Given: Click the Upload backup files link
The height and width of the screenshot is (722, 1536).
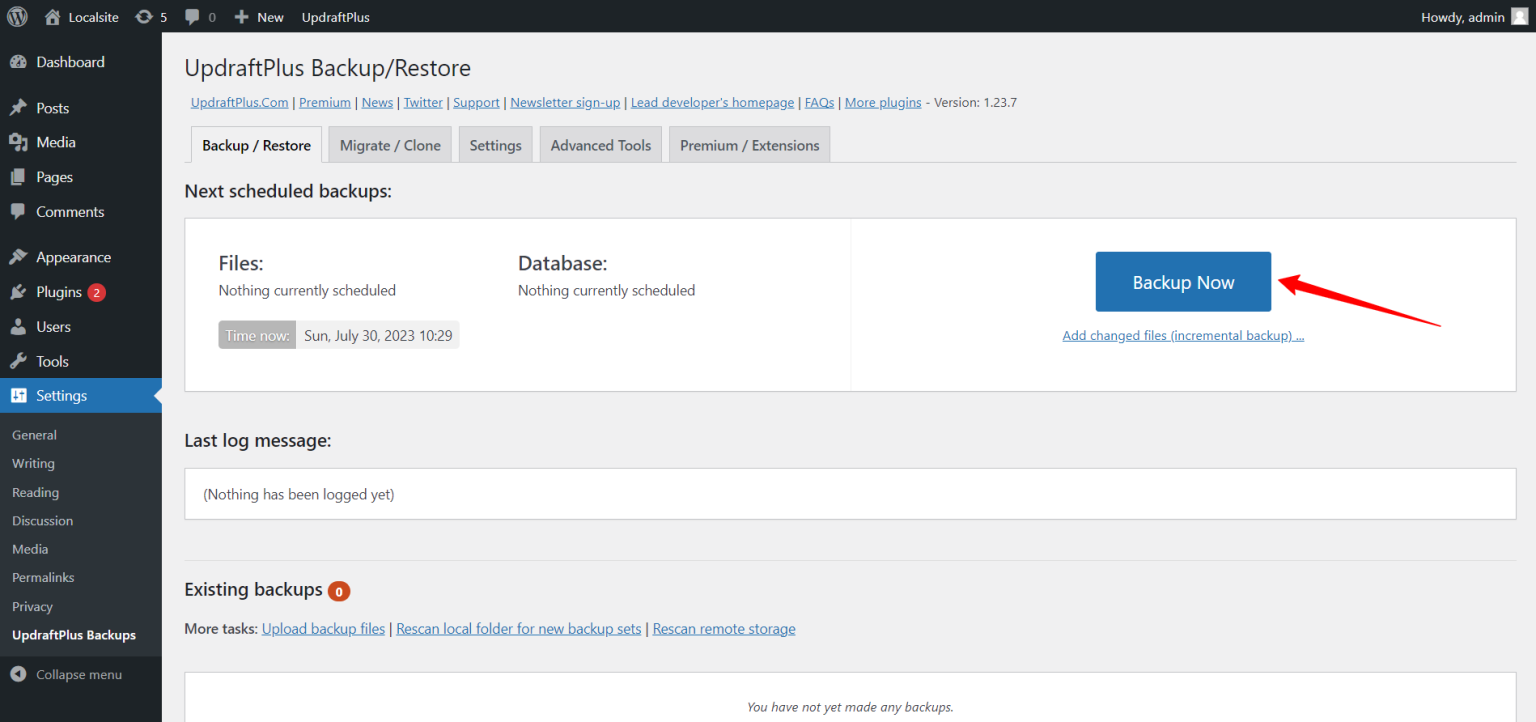Looking at the screenshot, I should tap(323, 628).
